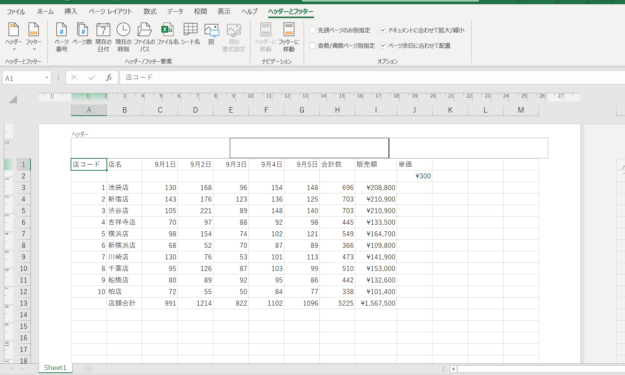Switch to the 数式 tab
The width and height of the screenshot is (625, 375).
tap(150, 12)
